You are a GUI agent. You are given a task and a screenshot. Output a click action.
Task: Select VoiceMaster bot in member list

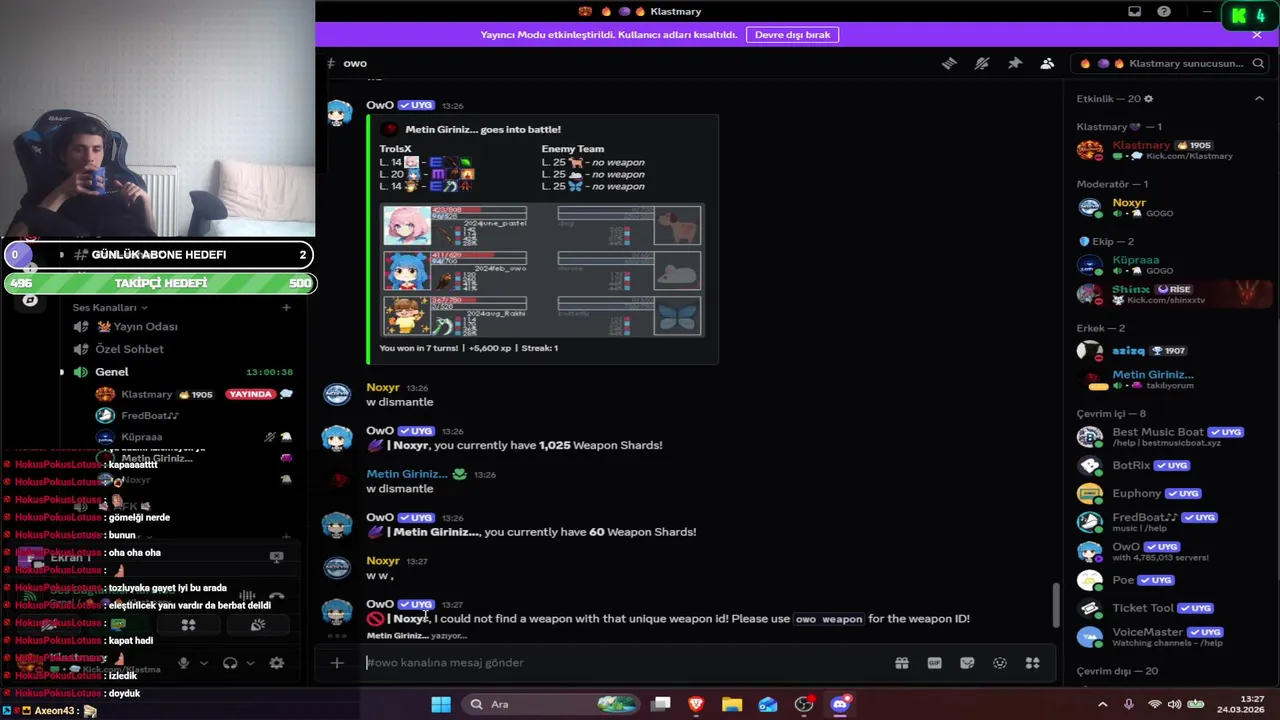(x=1168, y=636)
